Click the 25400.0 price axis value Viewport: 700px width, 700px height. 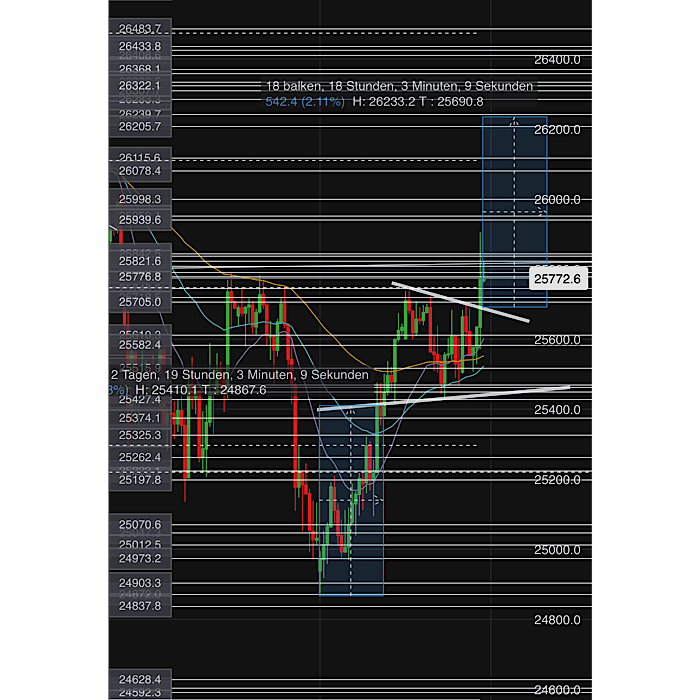coord(557,410)
